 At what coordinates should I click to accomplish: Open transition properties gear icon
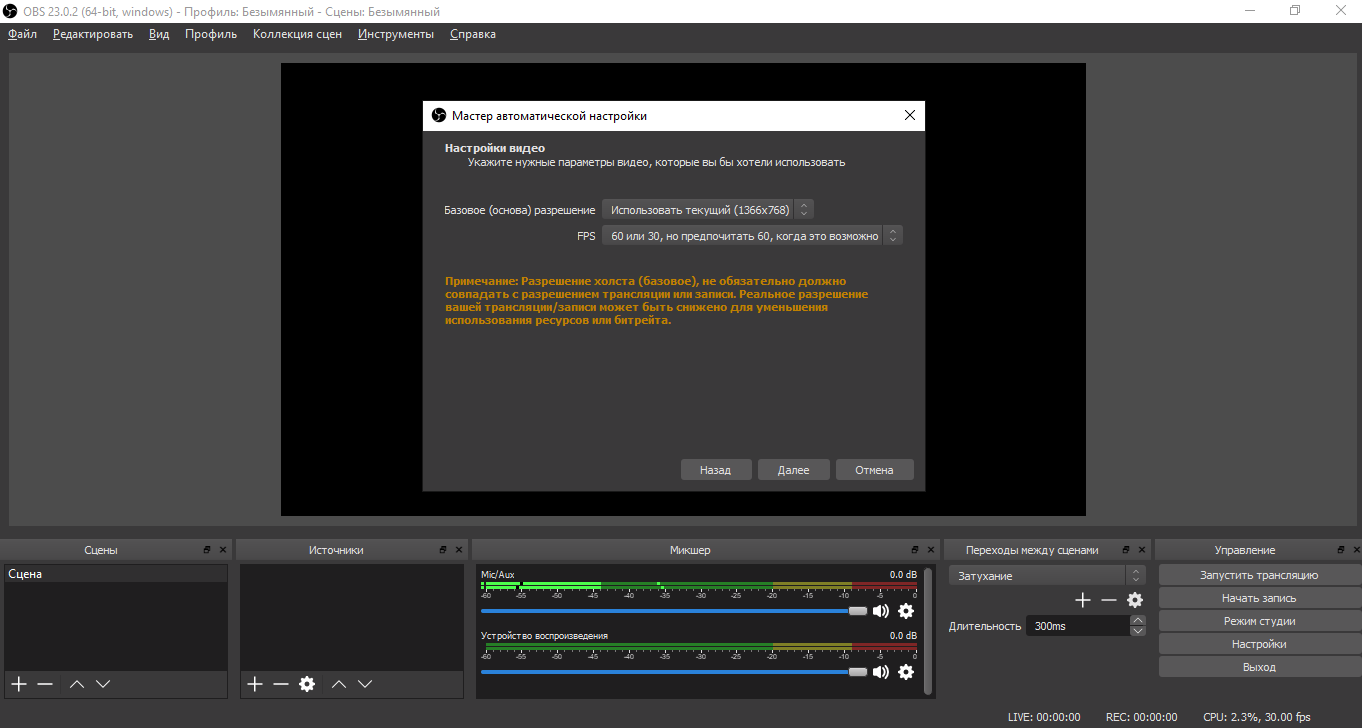pos(1135,600)
